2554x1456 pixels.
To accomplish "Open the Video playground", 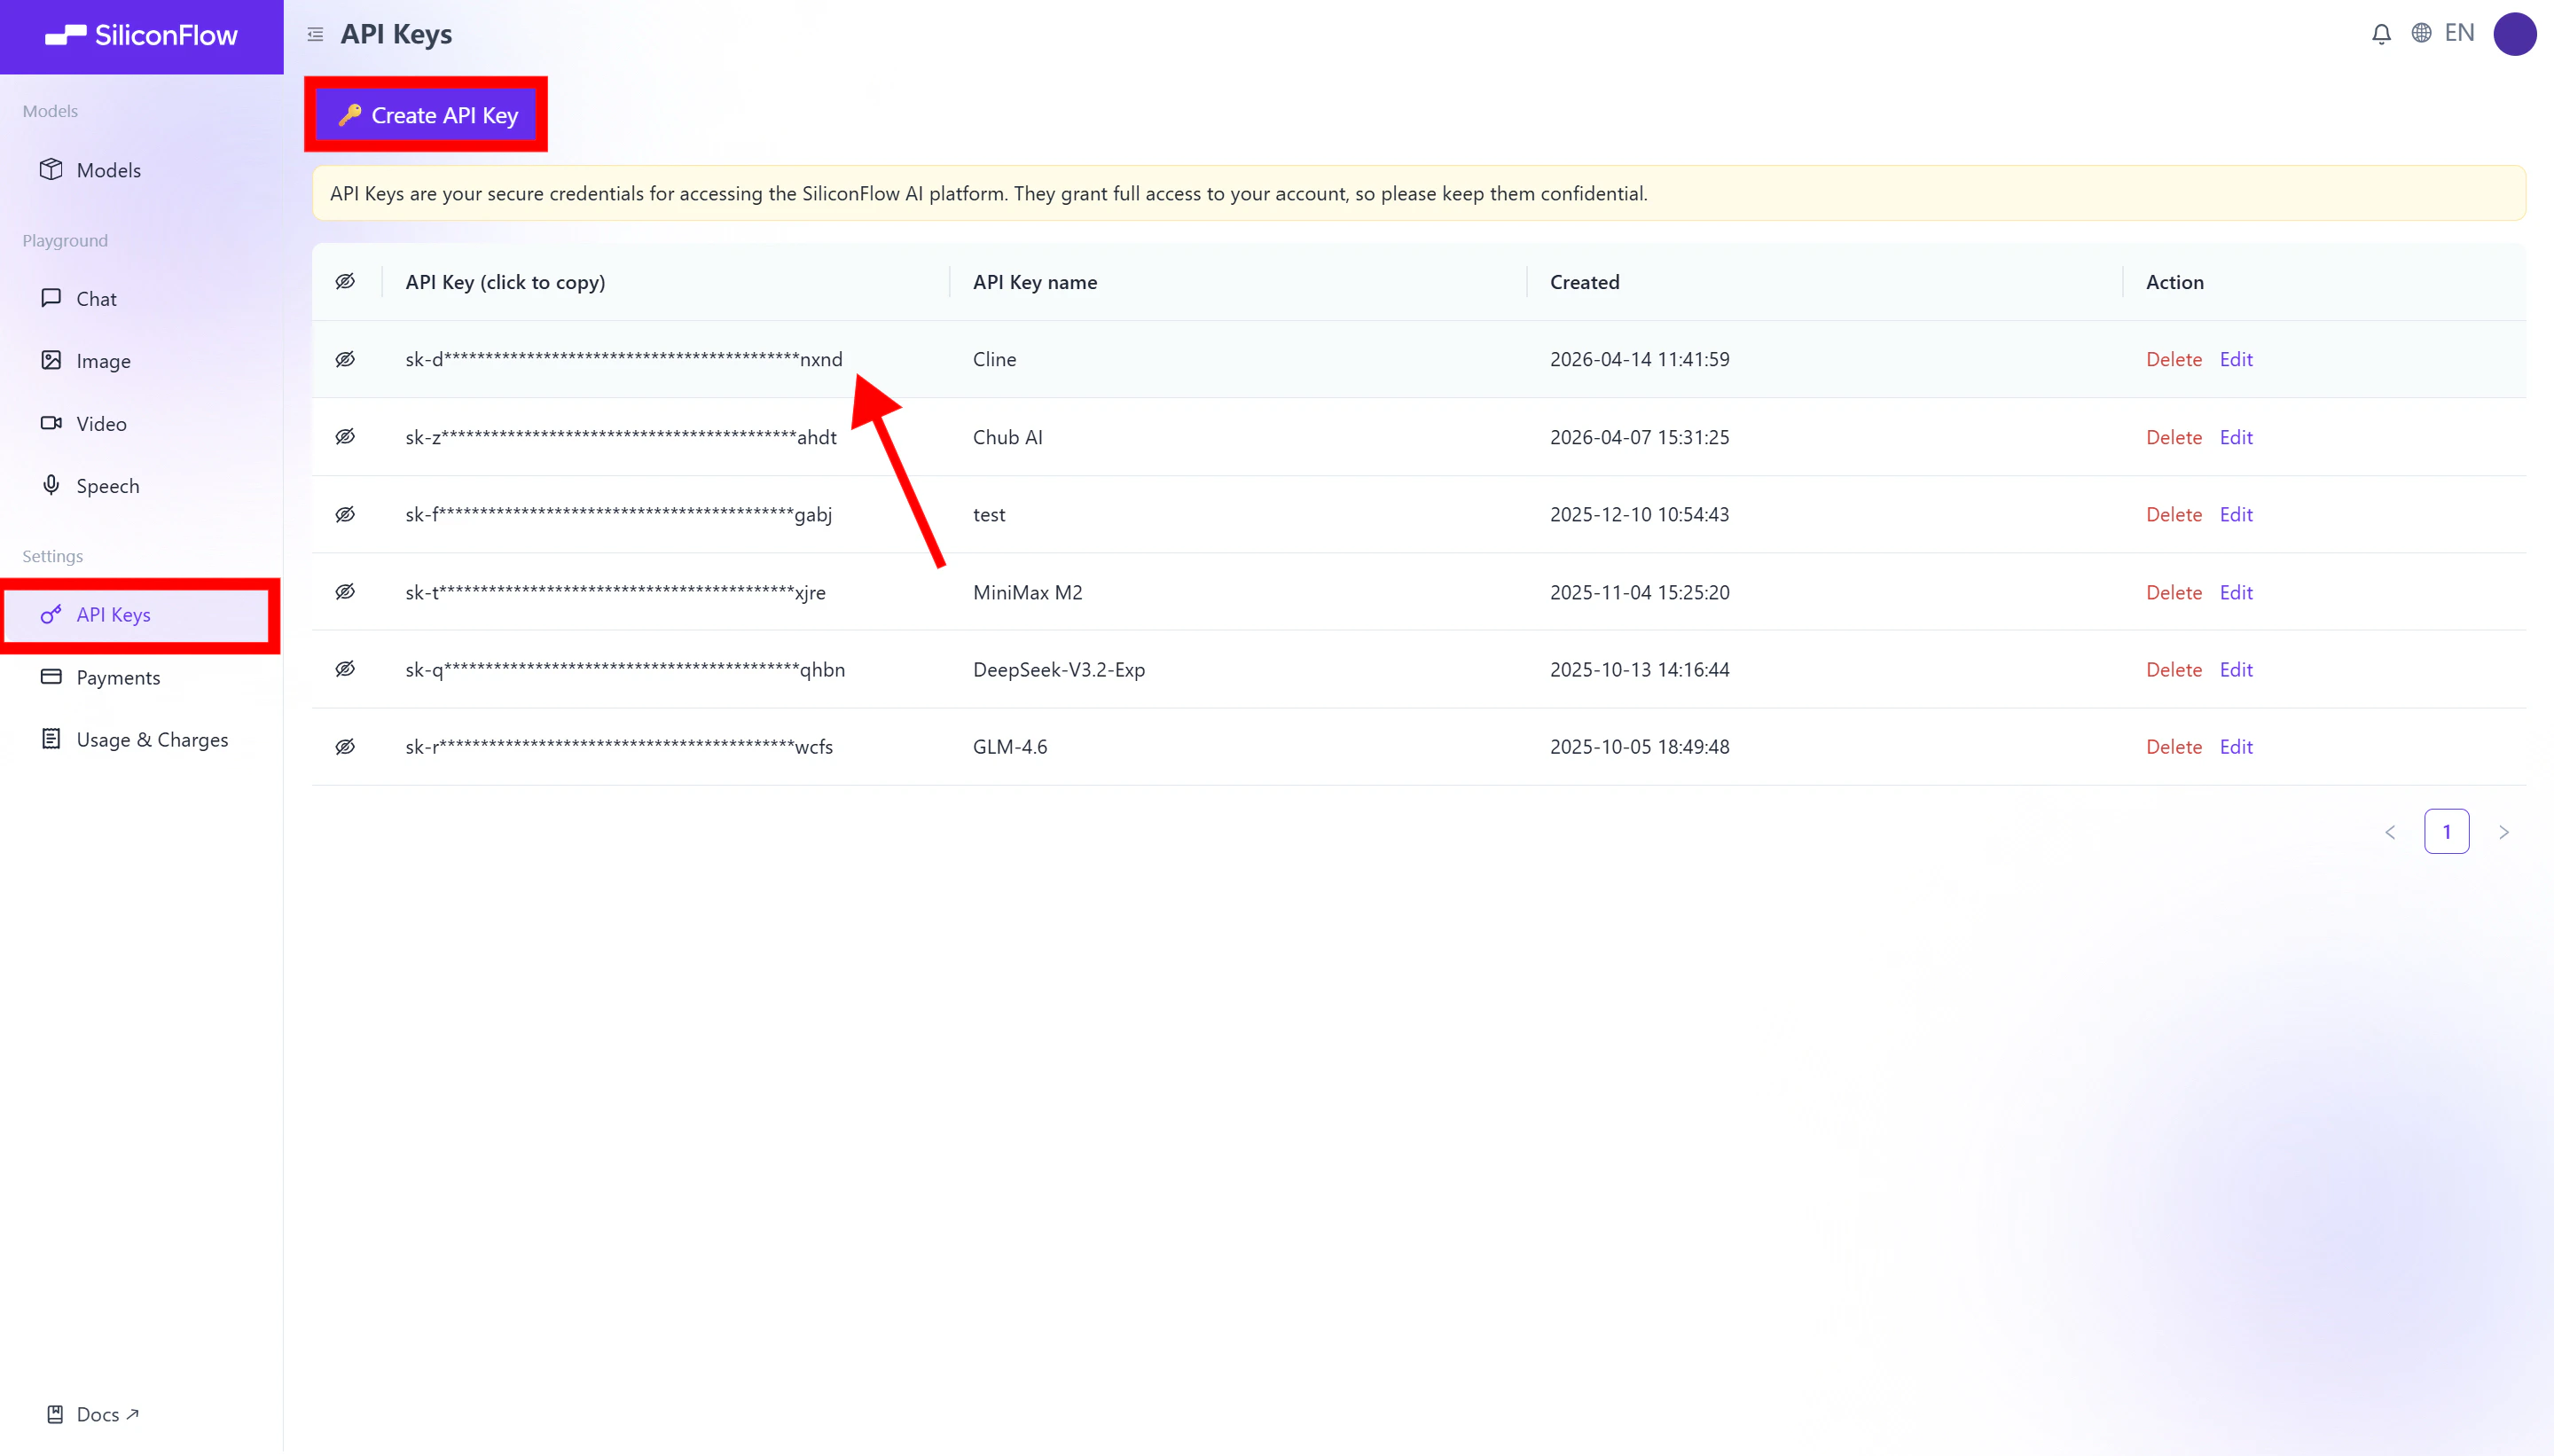I will (101, 424).
